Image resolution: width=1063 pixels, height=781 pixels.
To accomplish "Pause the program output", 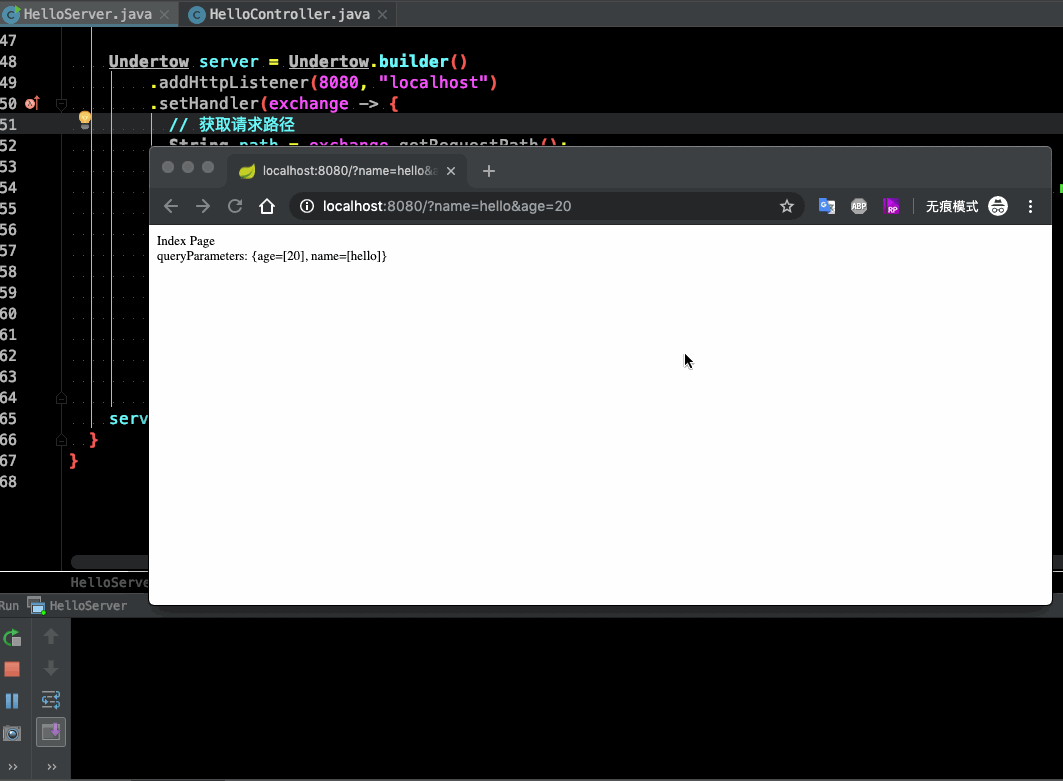I will tap(12, 701).
